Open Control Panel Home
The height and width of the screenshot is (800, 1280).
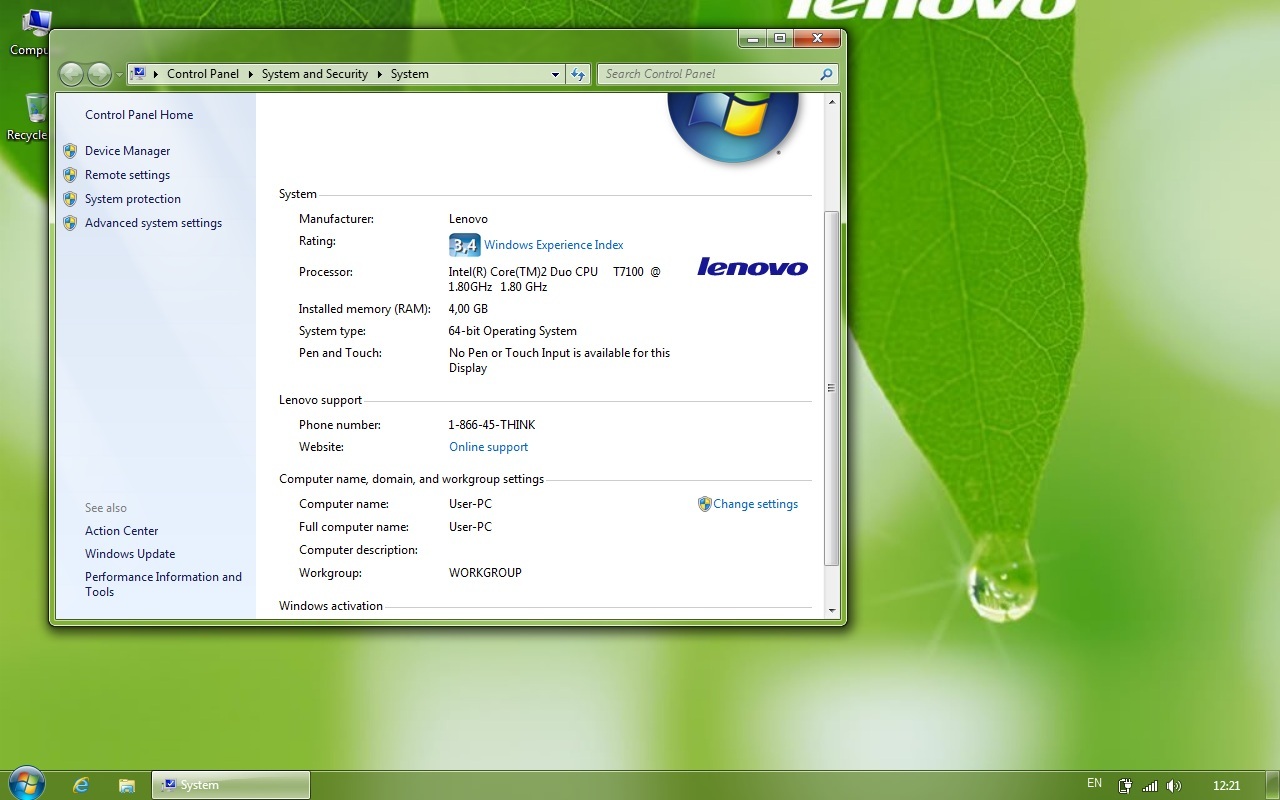139,115
